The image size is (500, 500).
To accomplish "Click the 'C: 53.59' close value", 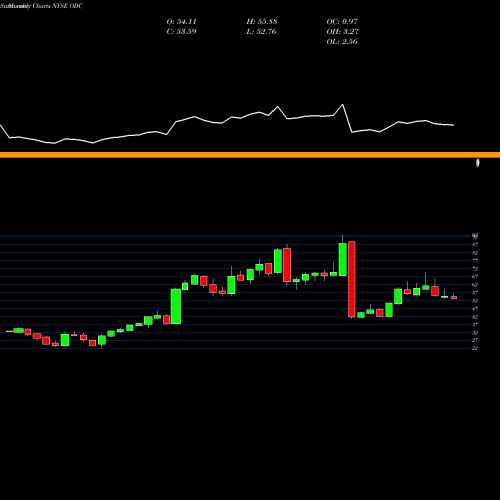I will point(181,32).
